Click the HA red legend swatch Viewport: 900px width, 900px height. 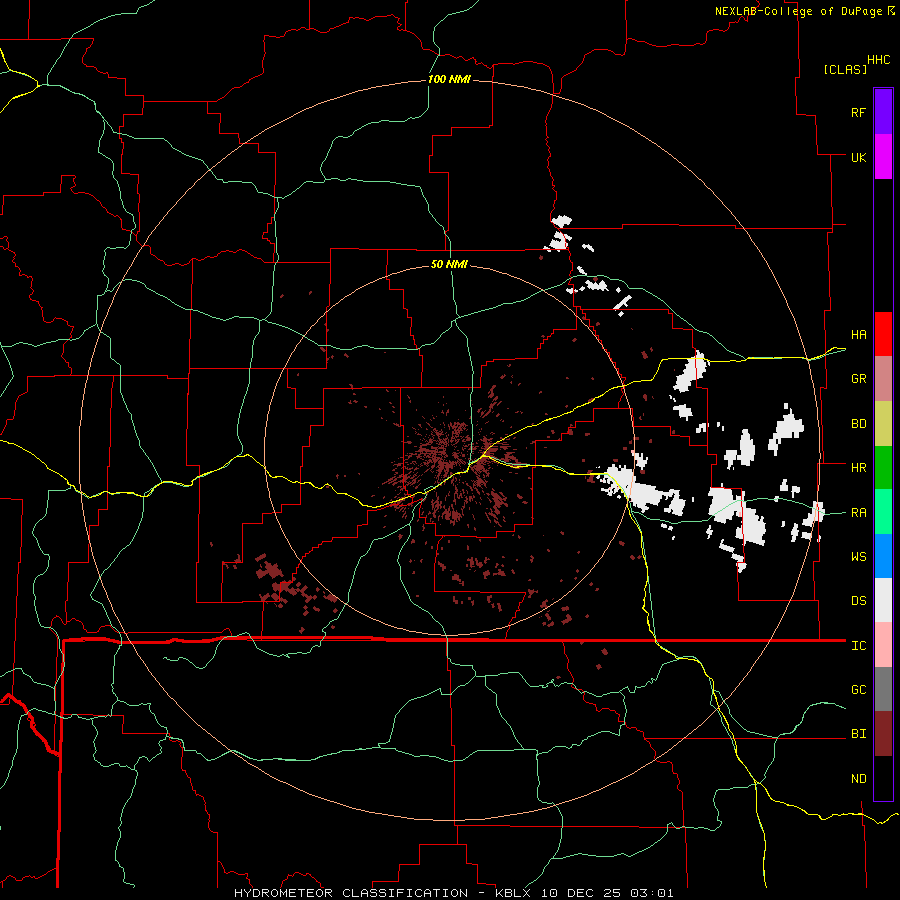883,334
